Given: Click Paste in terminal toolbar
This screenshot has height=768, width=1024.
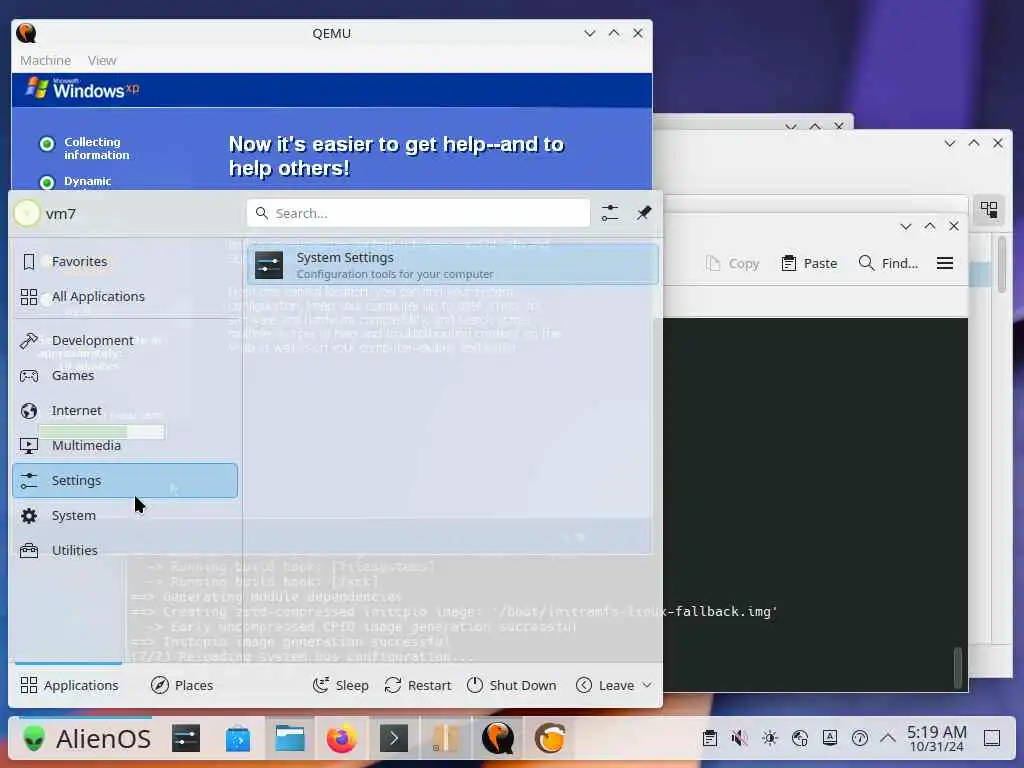Looking at the screenshot, I should point(809,263).
